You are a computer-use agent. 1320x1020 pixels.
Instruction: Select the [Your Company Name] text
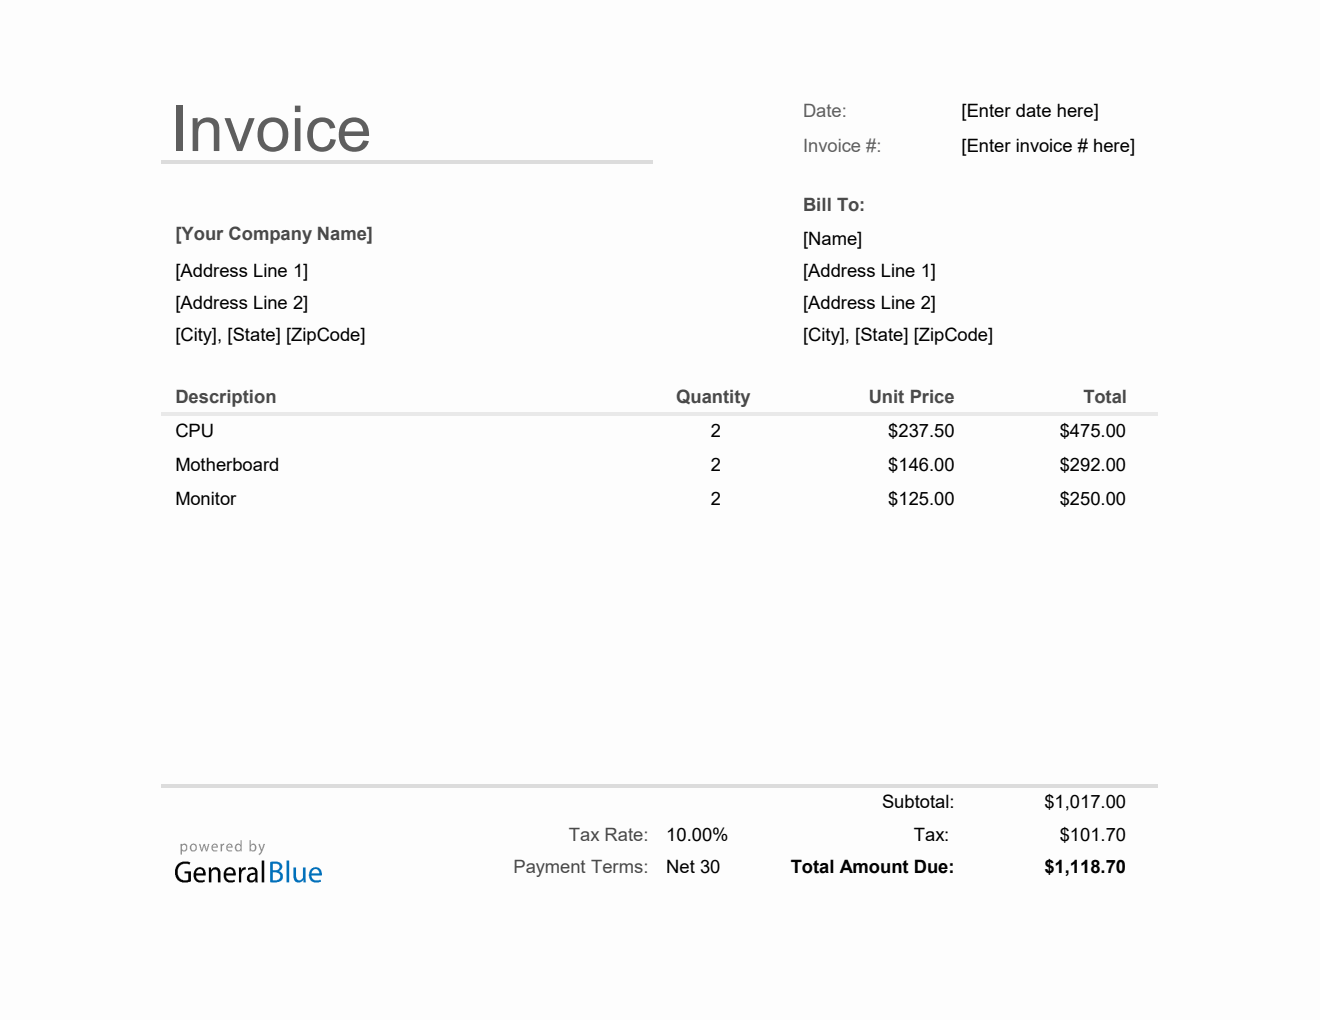273,233
